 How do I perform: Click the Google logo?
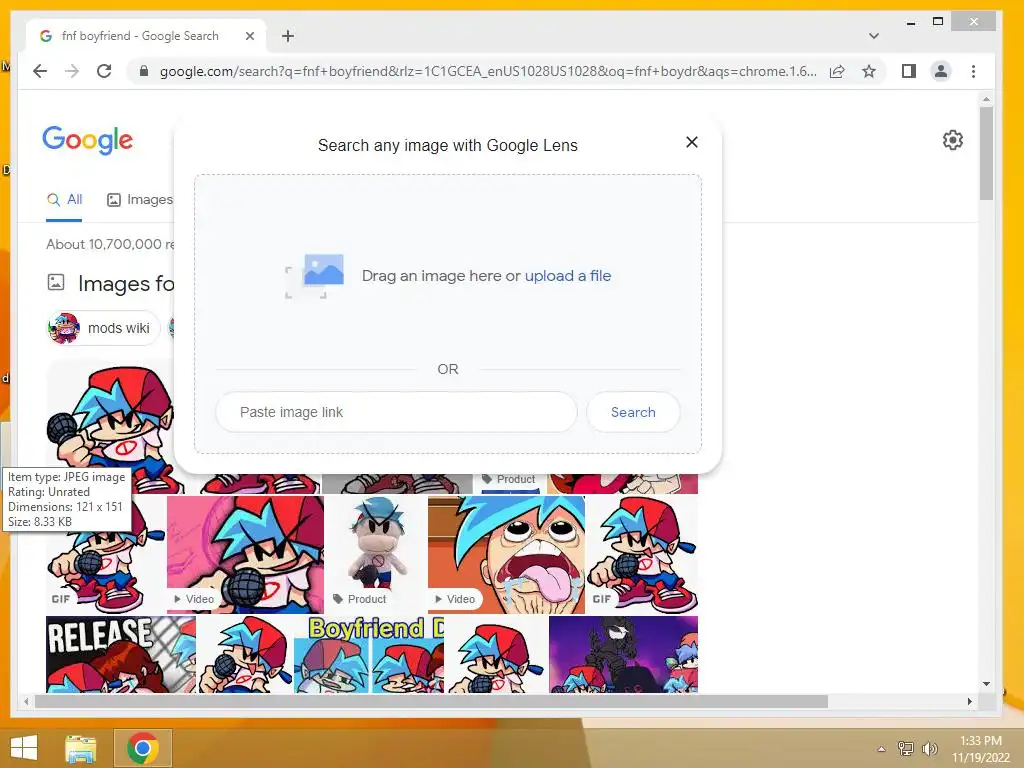coord(88,140)
